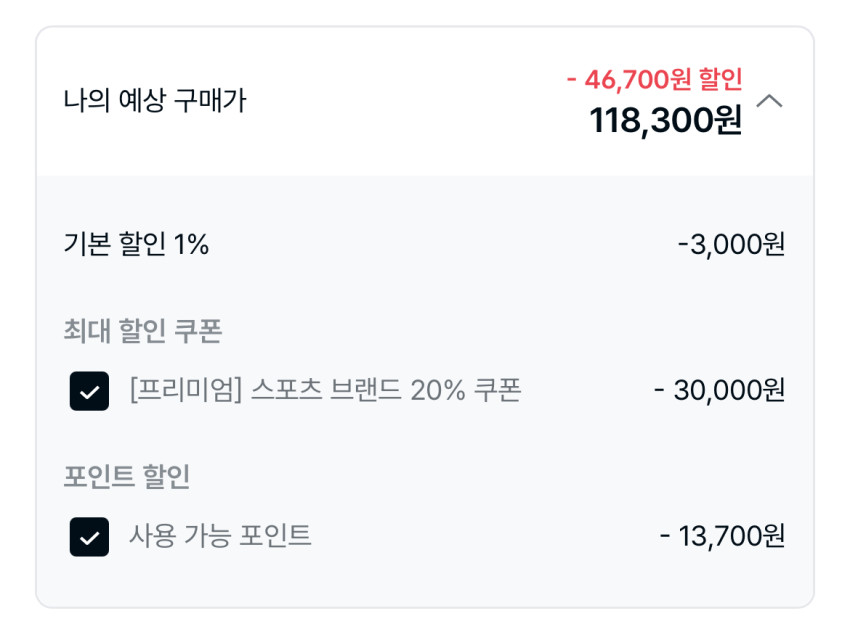
Task: Collapse the 나의 예상 구매가 chevron arrow
Action: tap(771, 102)
